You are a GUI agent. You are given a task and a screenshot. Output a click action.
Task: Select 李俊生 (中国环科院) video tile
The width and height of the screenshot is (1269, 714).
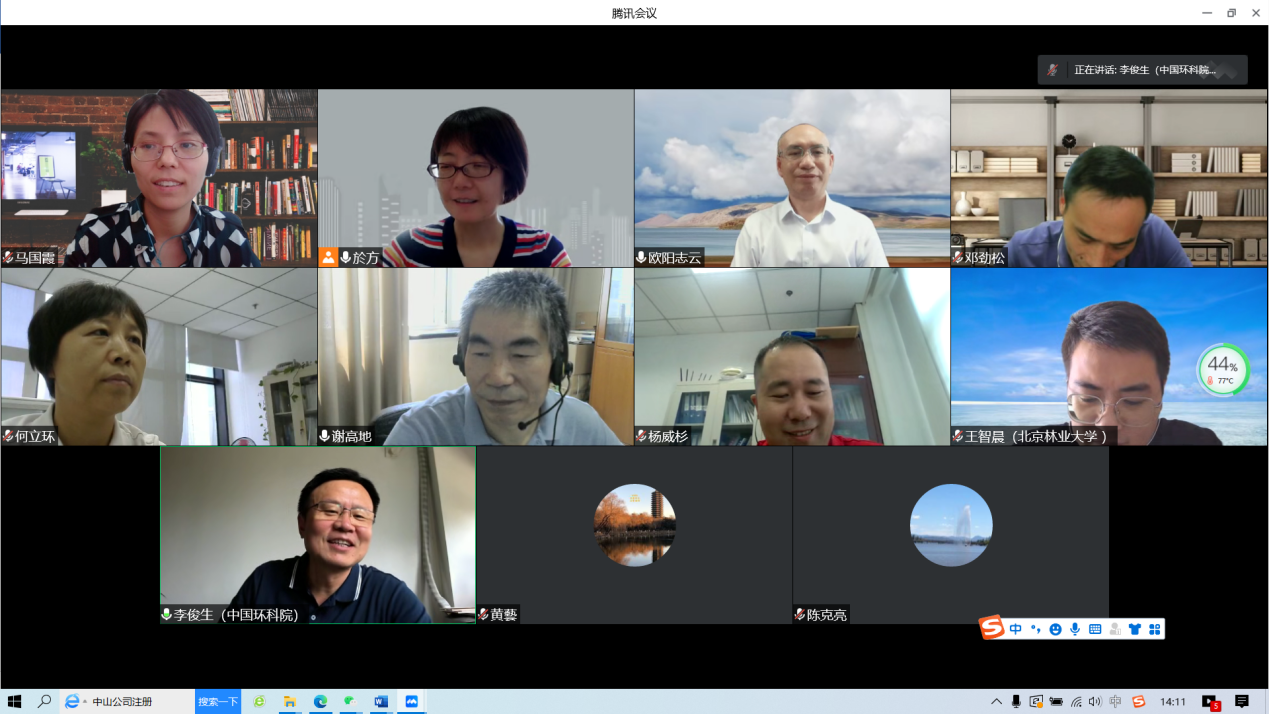tap(318, 535)
